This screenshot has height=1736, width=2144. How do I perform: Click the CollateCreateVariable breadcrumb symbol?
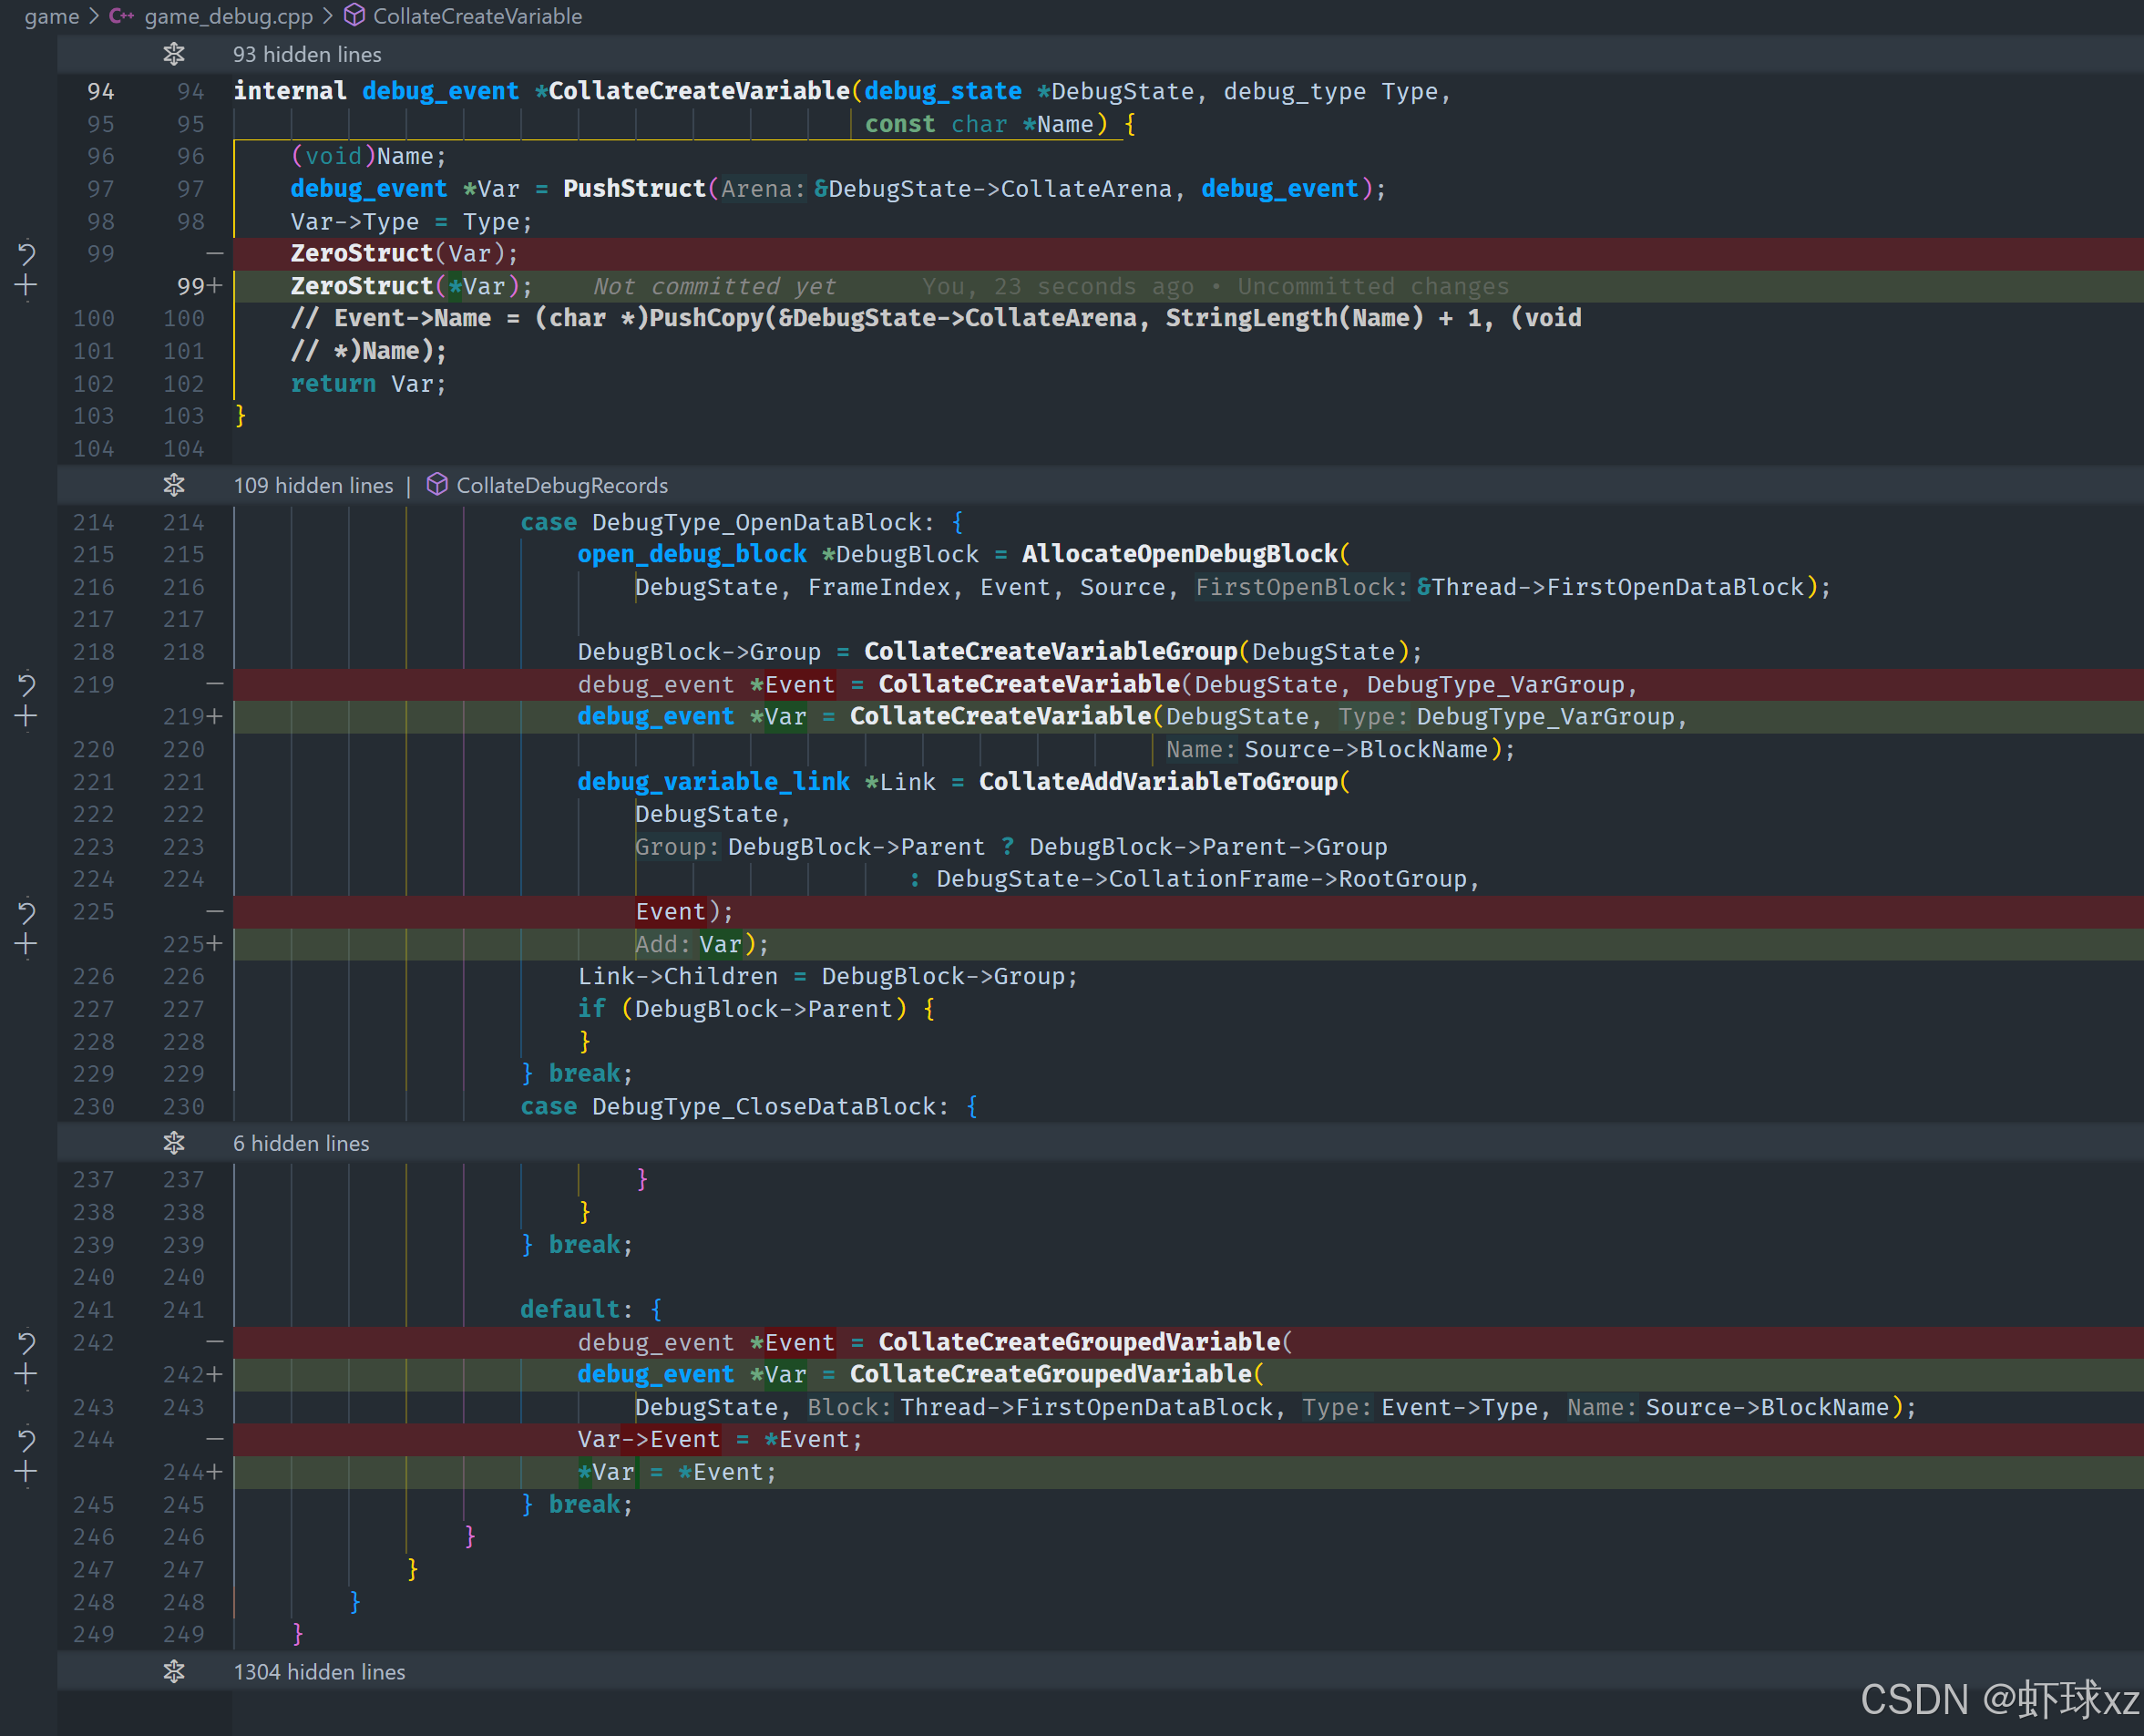(477, 16)
